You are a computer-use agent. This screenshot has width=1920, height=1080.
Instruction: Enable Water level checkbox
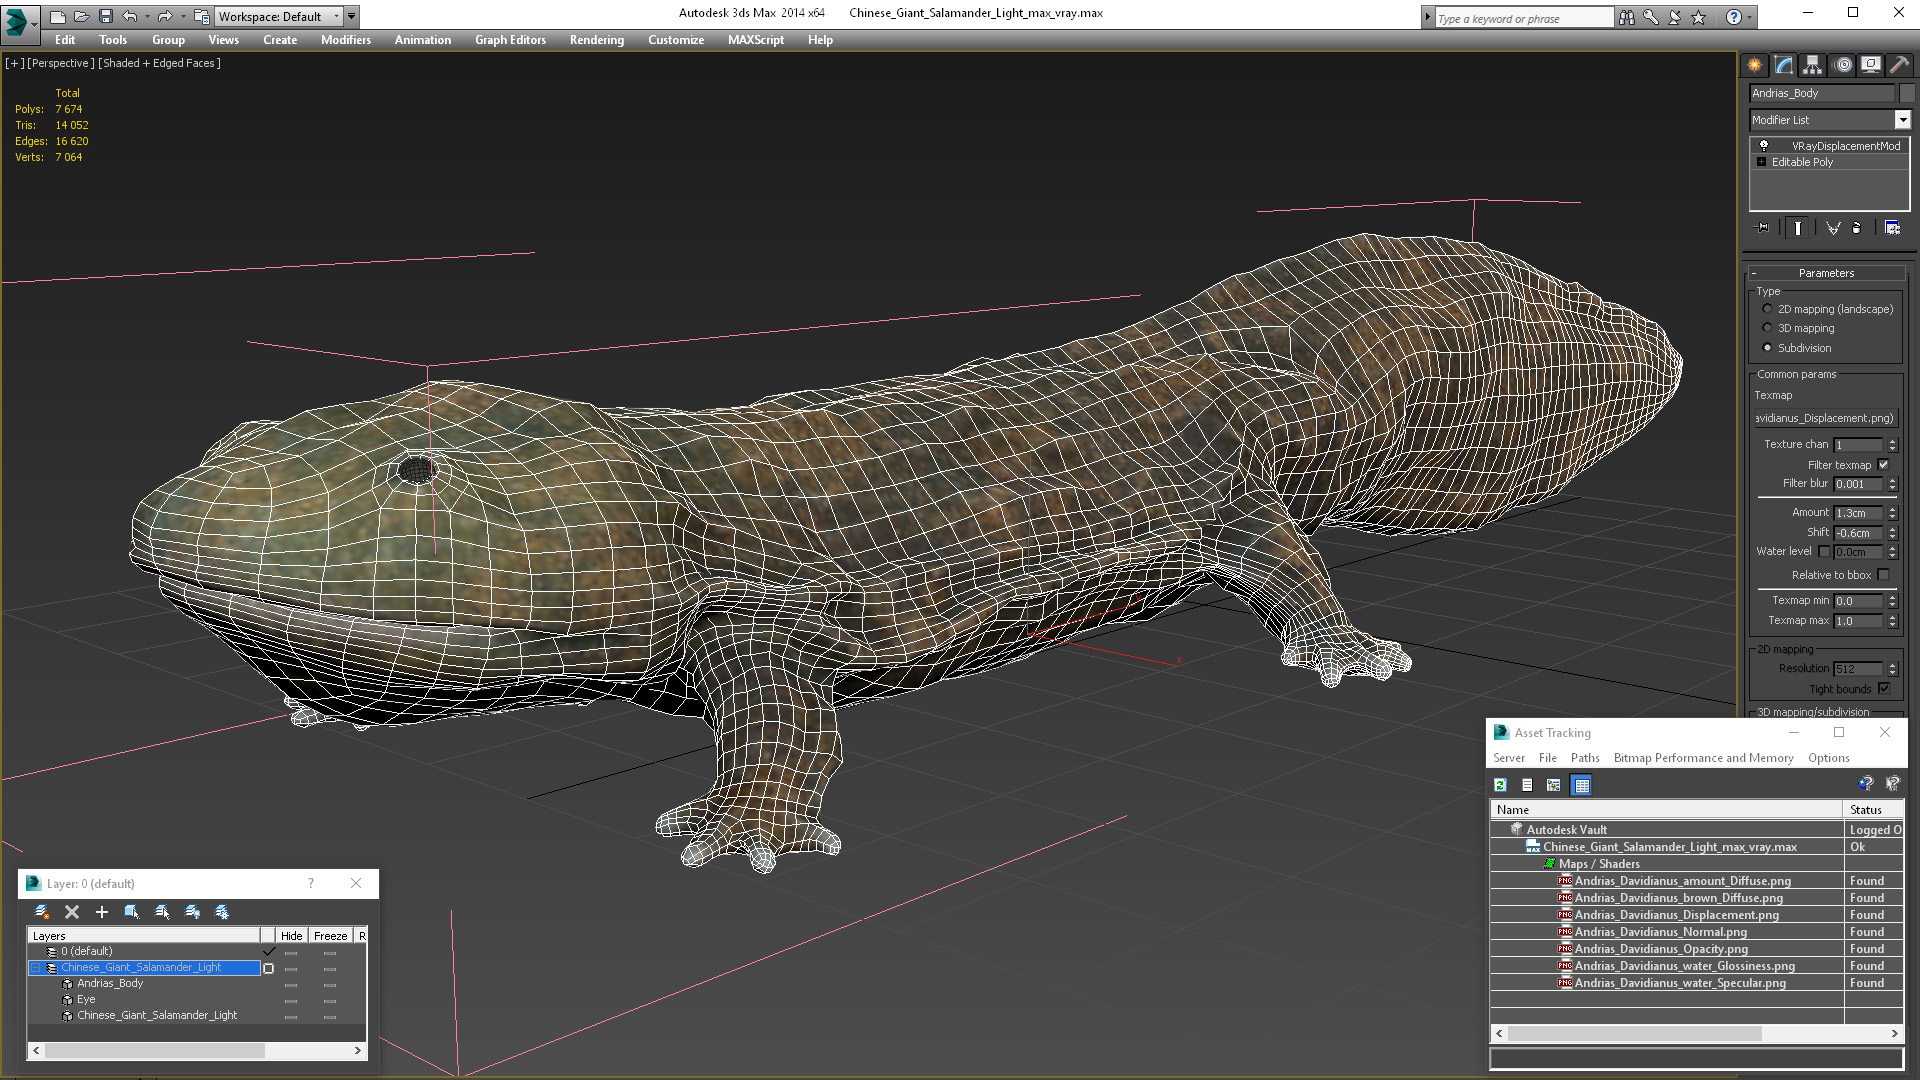pos(1824,551)
